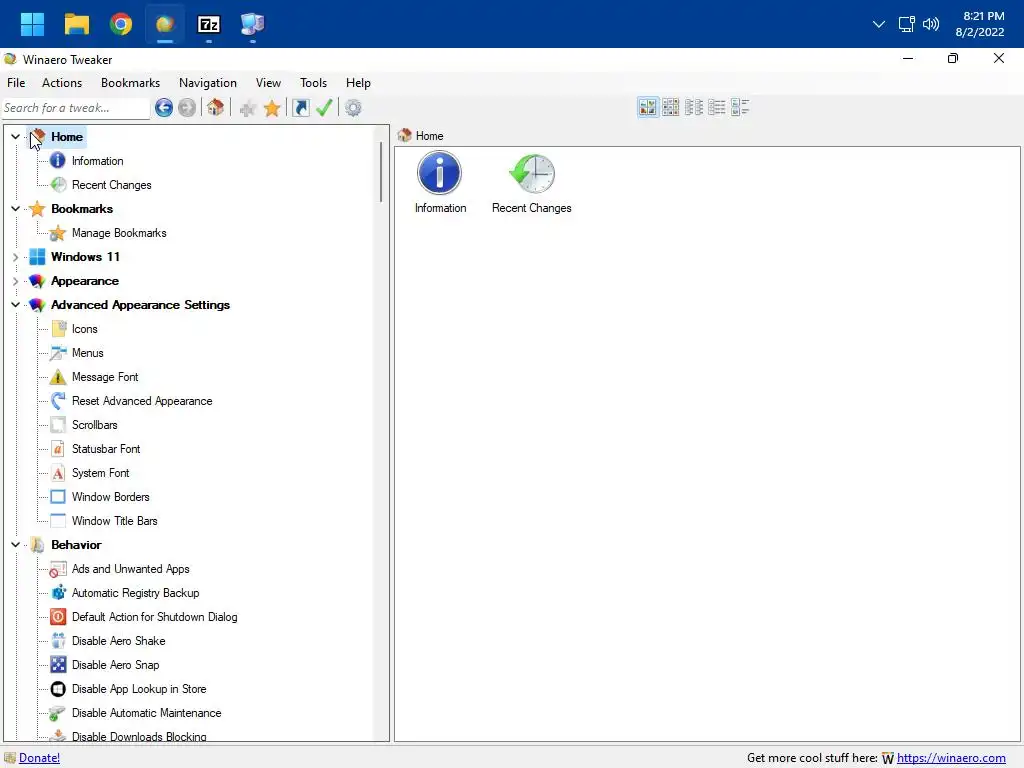1024x768 pixels.
Task: Open the View menu
Action: tap(268, 83)
